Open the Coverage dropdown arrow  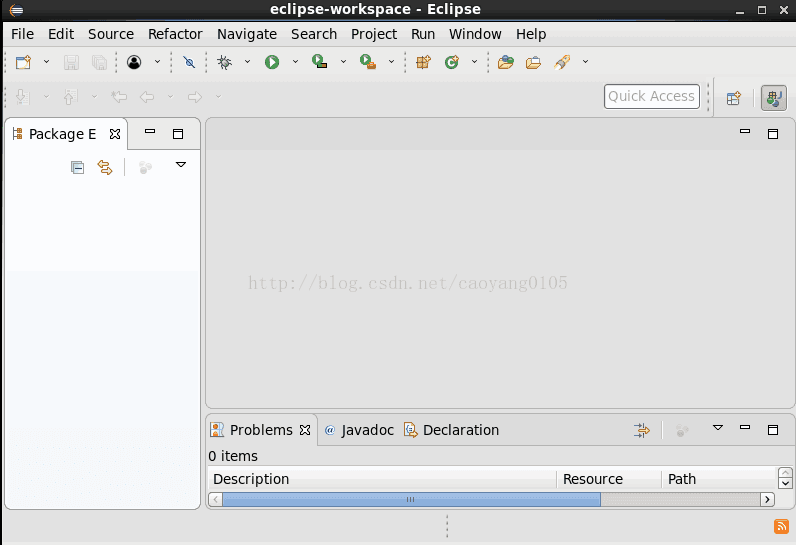click(x=343, y=62)
